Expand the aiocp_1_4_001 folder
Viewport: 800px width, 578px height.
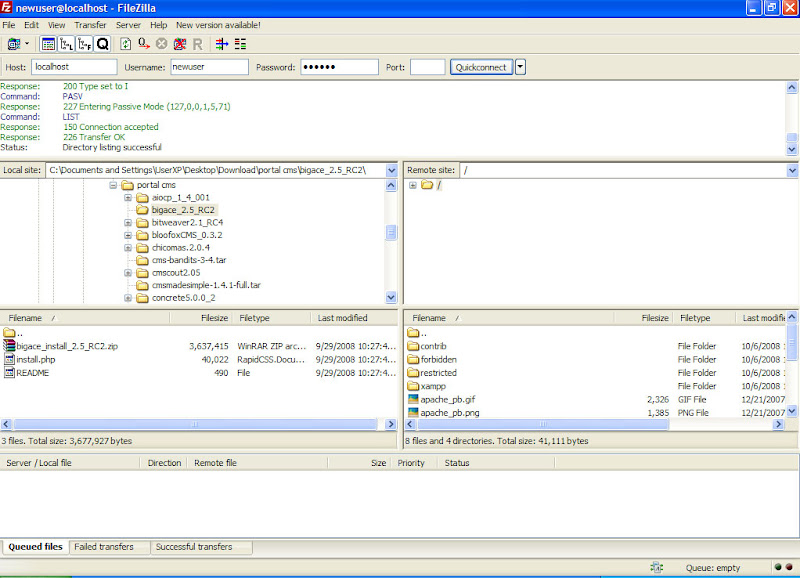[x=128, y=197]
